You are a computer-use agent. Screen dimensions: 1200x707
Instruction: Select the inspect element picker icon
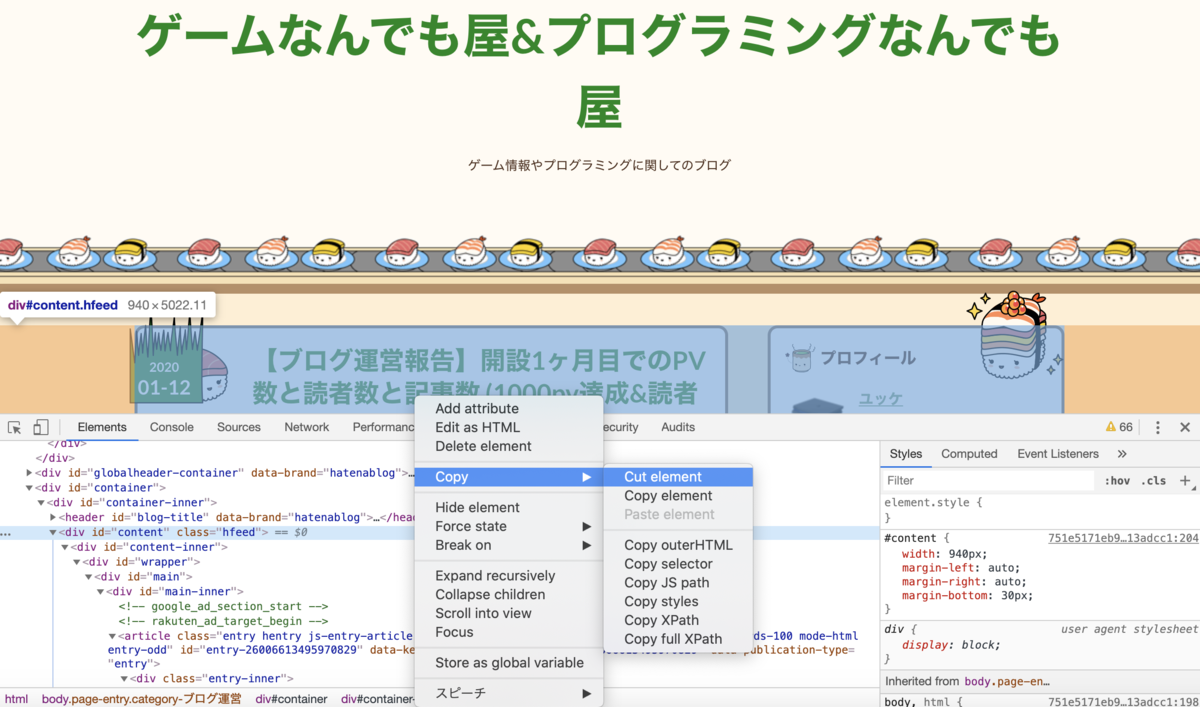15,427
